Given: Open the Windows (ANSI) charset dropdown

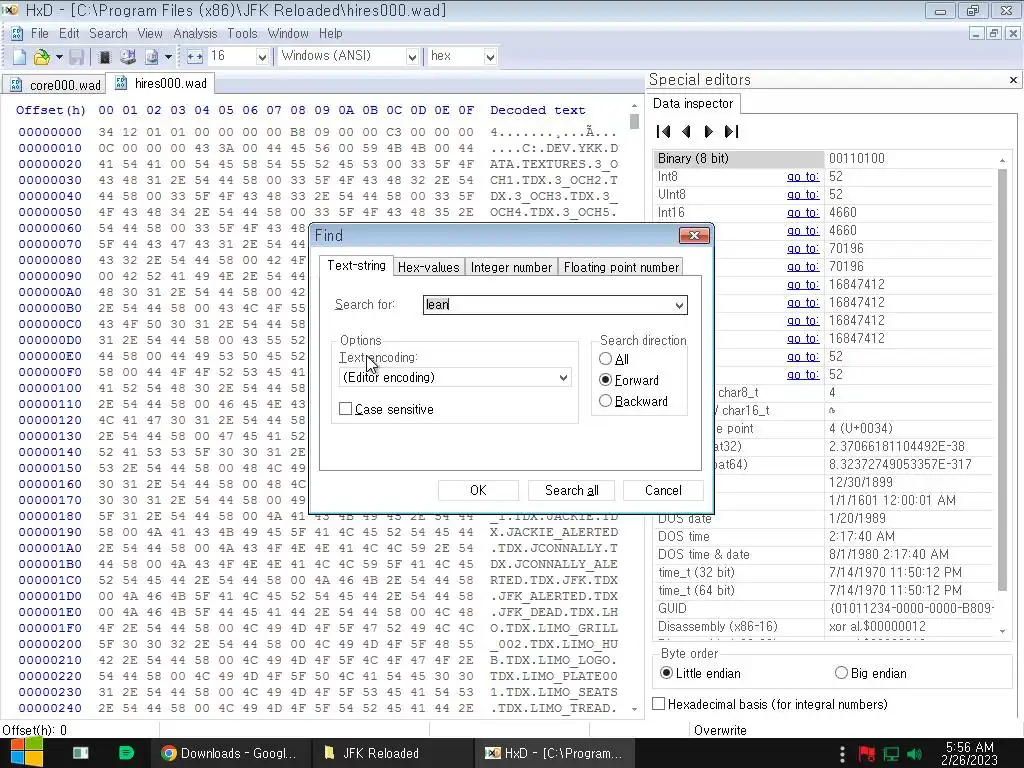Looking at the screenshot, I should point(411,57).
